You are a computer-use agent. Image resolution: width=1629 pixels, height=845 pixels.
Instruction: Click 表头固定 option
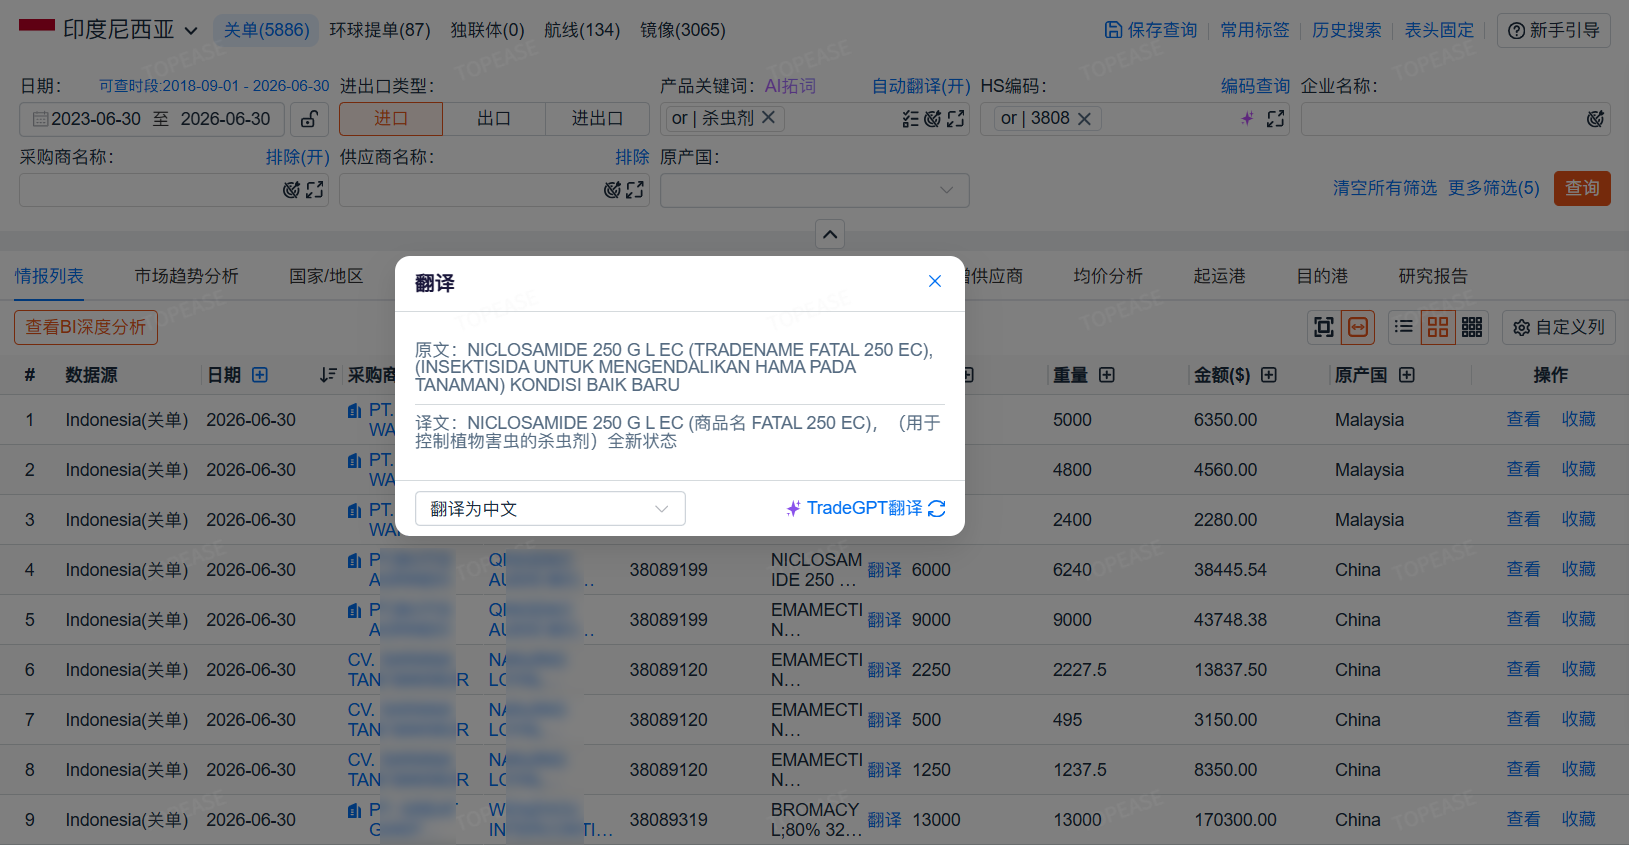click(1439, 30)
